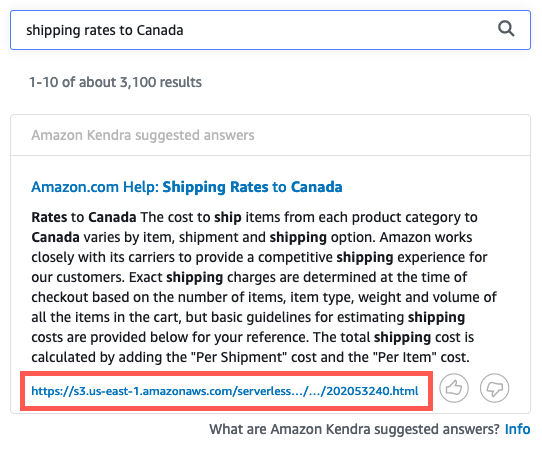Mark this answer as helpful
Viewport: 542px width, 451px height.
point(454,388)
